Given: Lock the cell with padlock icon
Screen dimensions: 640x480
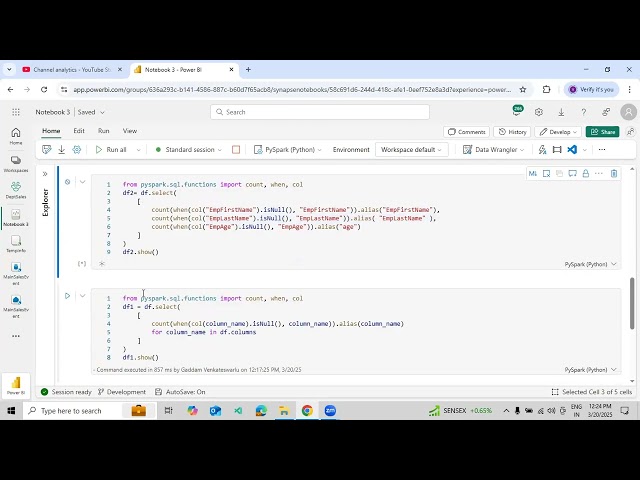Looking at the screenshot, I should 586,173.
